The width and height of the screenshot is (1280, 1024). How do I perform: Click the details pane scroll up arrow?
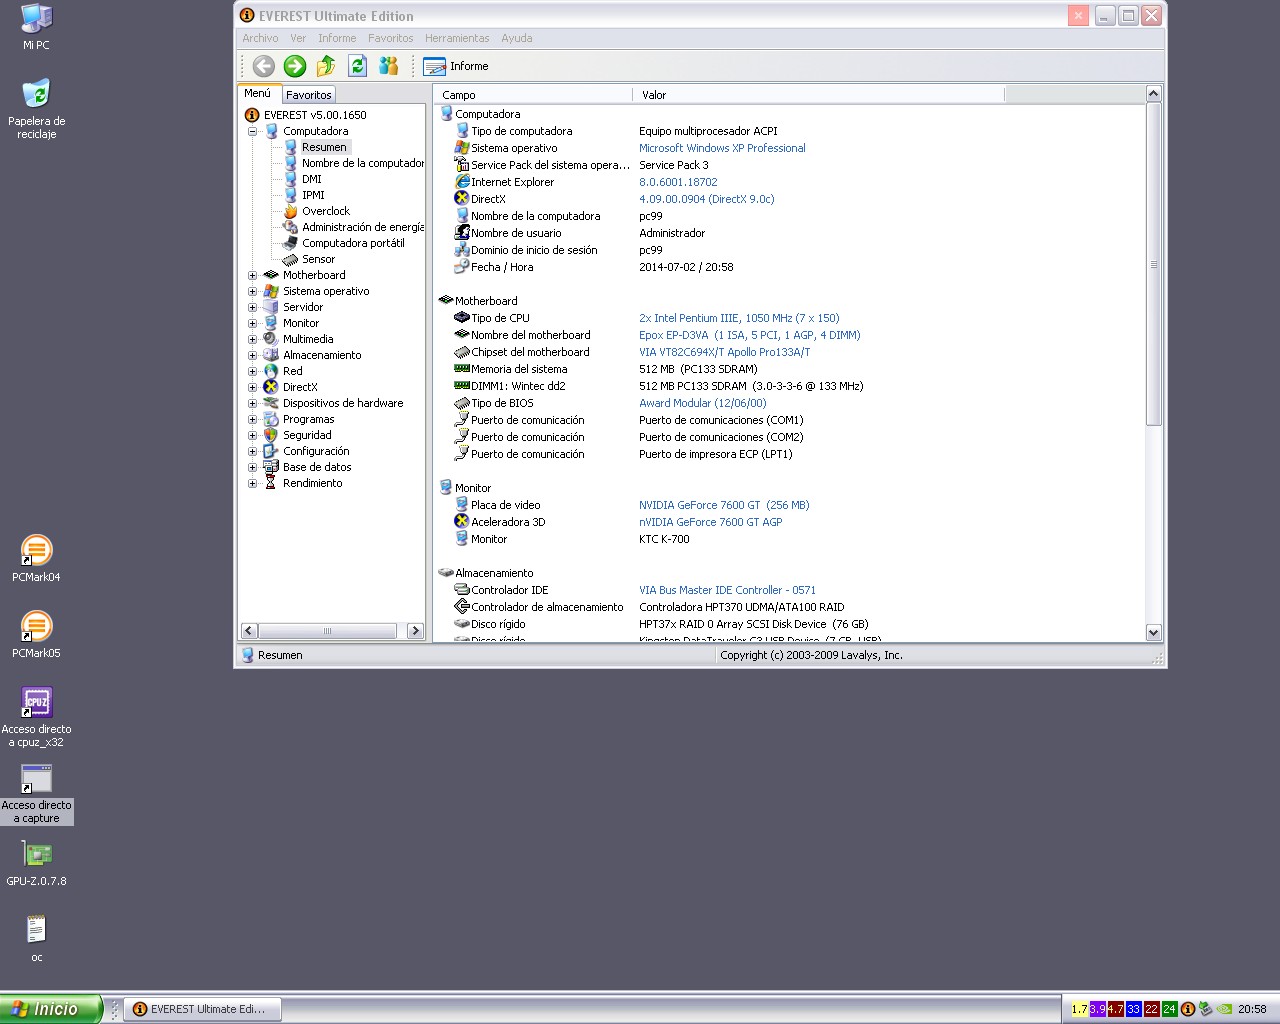coord(1153,94)
